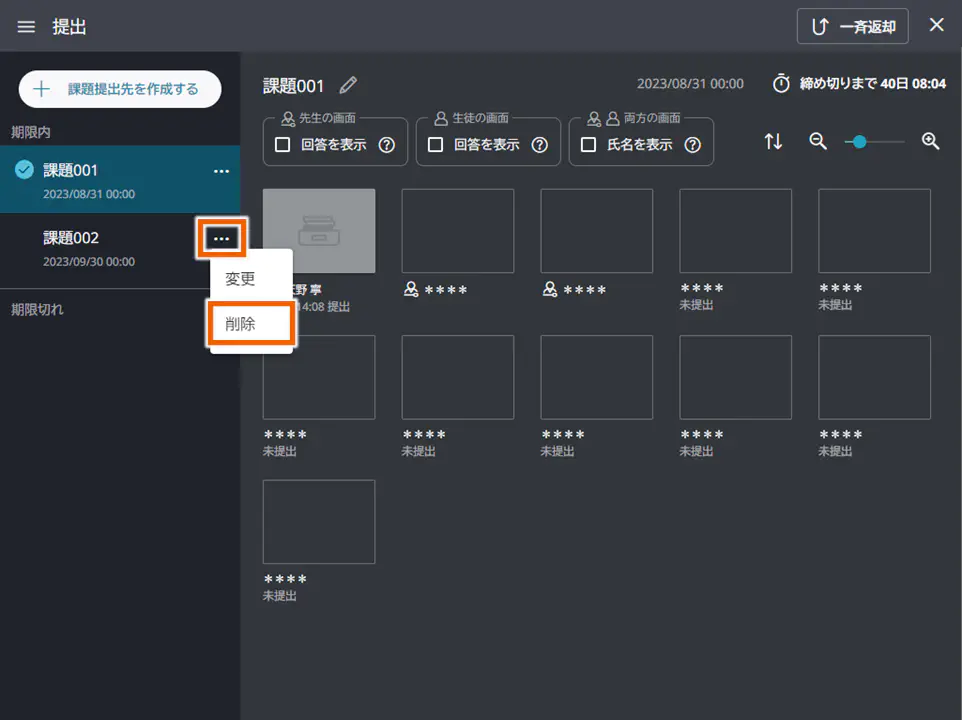Open the hamburger menu icon
This screenshot has width=962, height=720.
point(26,27)
